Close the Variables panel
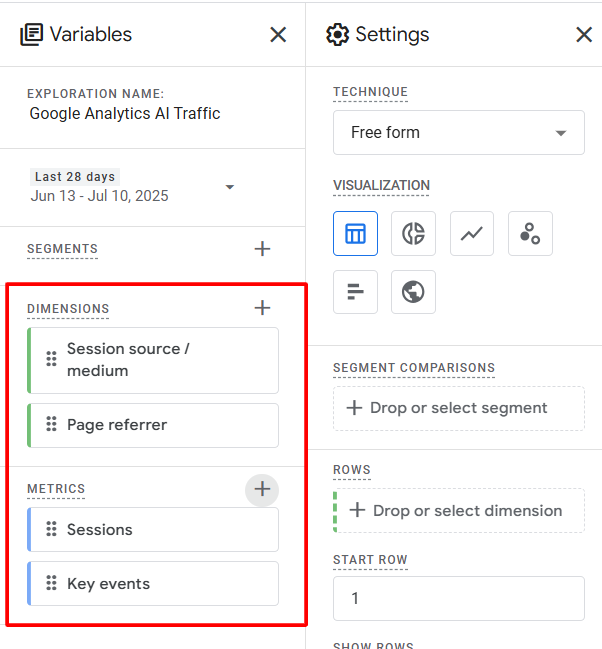602x649 pixels. coord(278,35)
